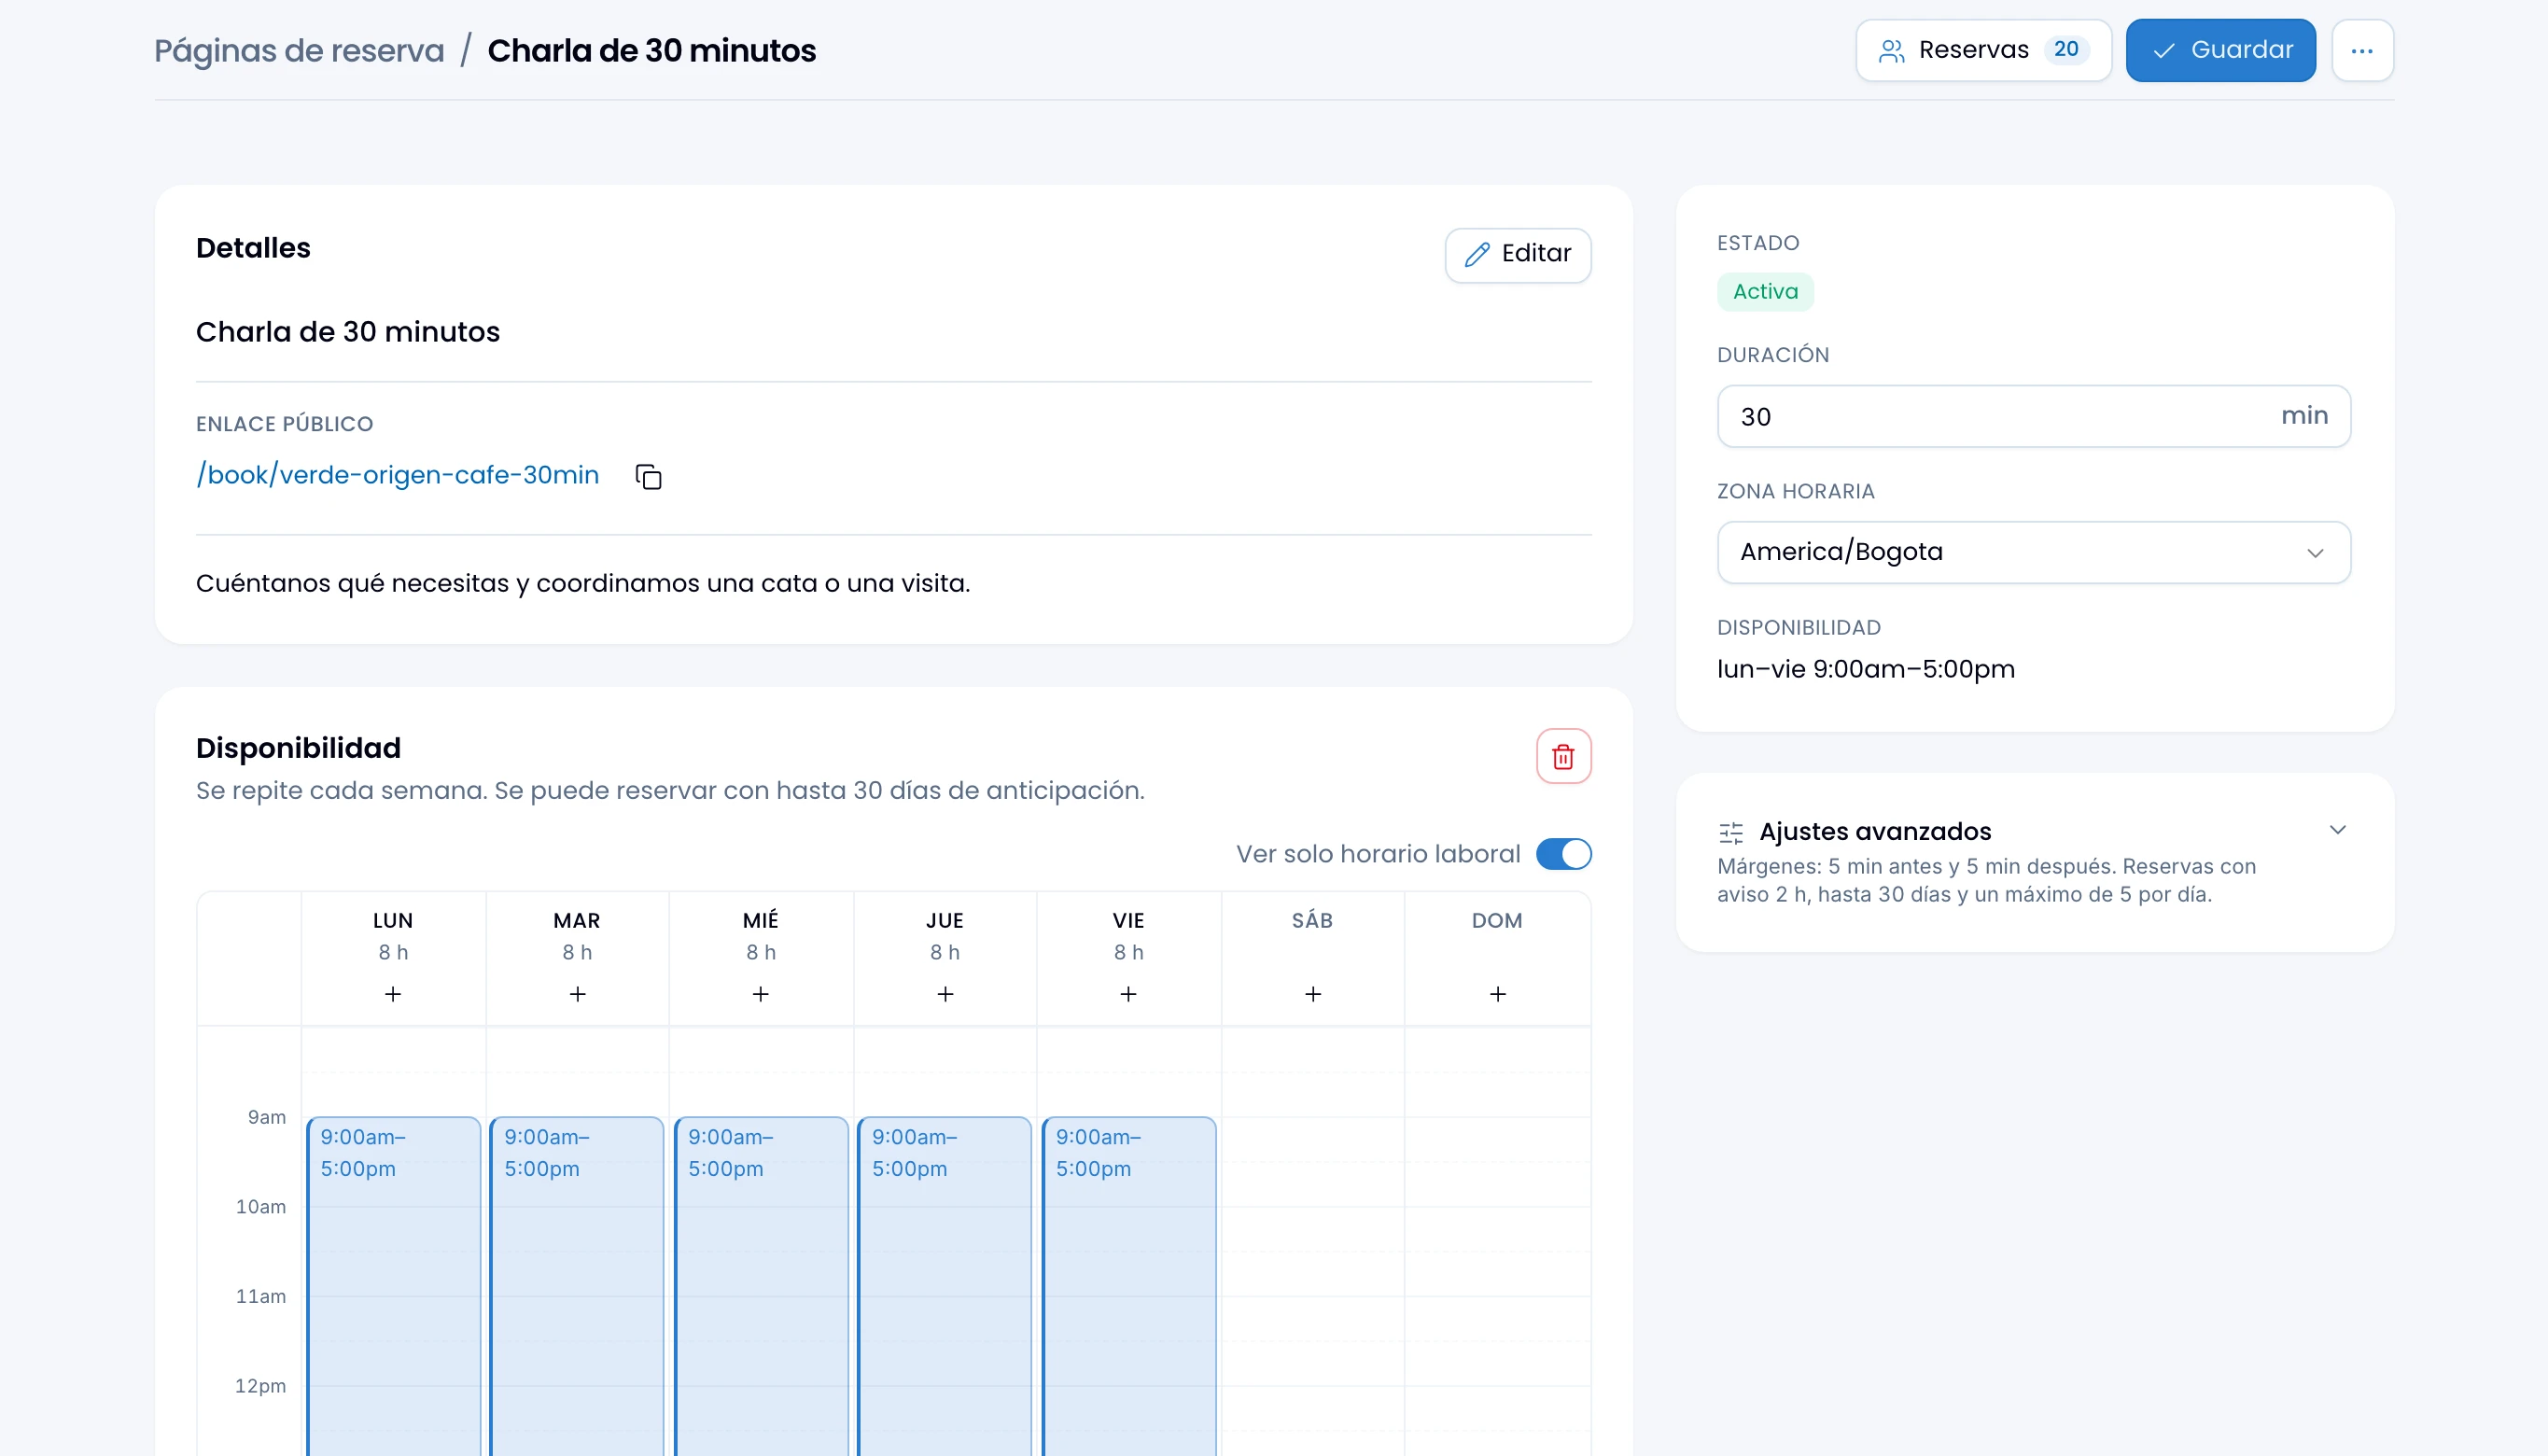2548x1456 pixels.
Task: Click the 'Cuéntanos qué necesitas' description text
Action: click(x=583, y=583)
